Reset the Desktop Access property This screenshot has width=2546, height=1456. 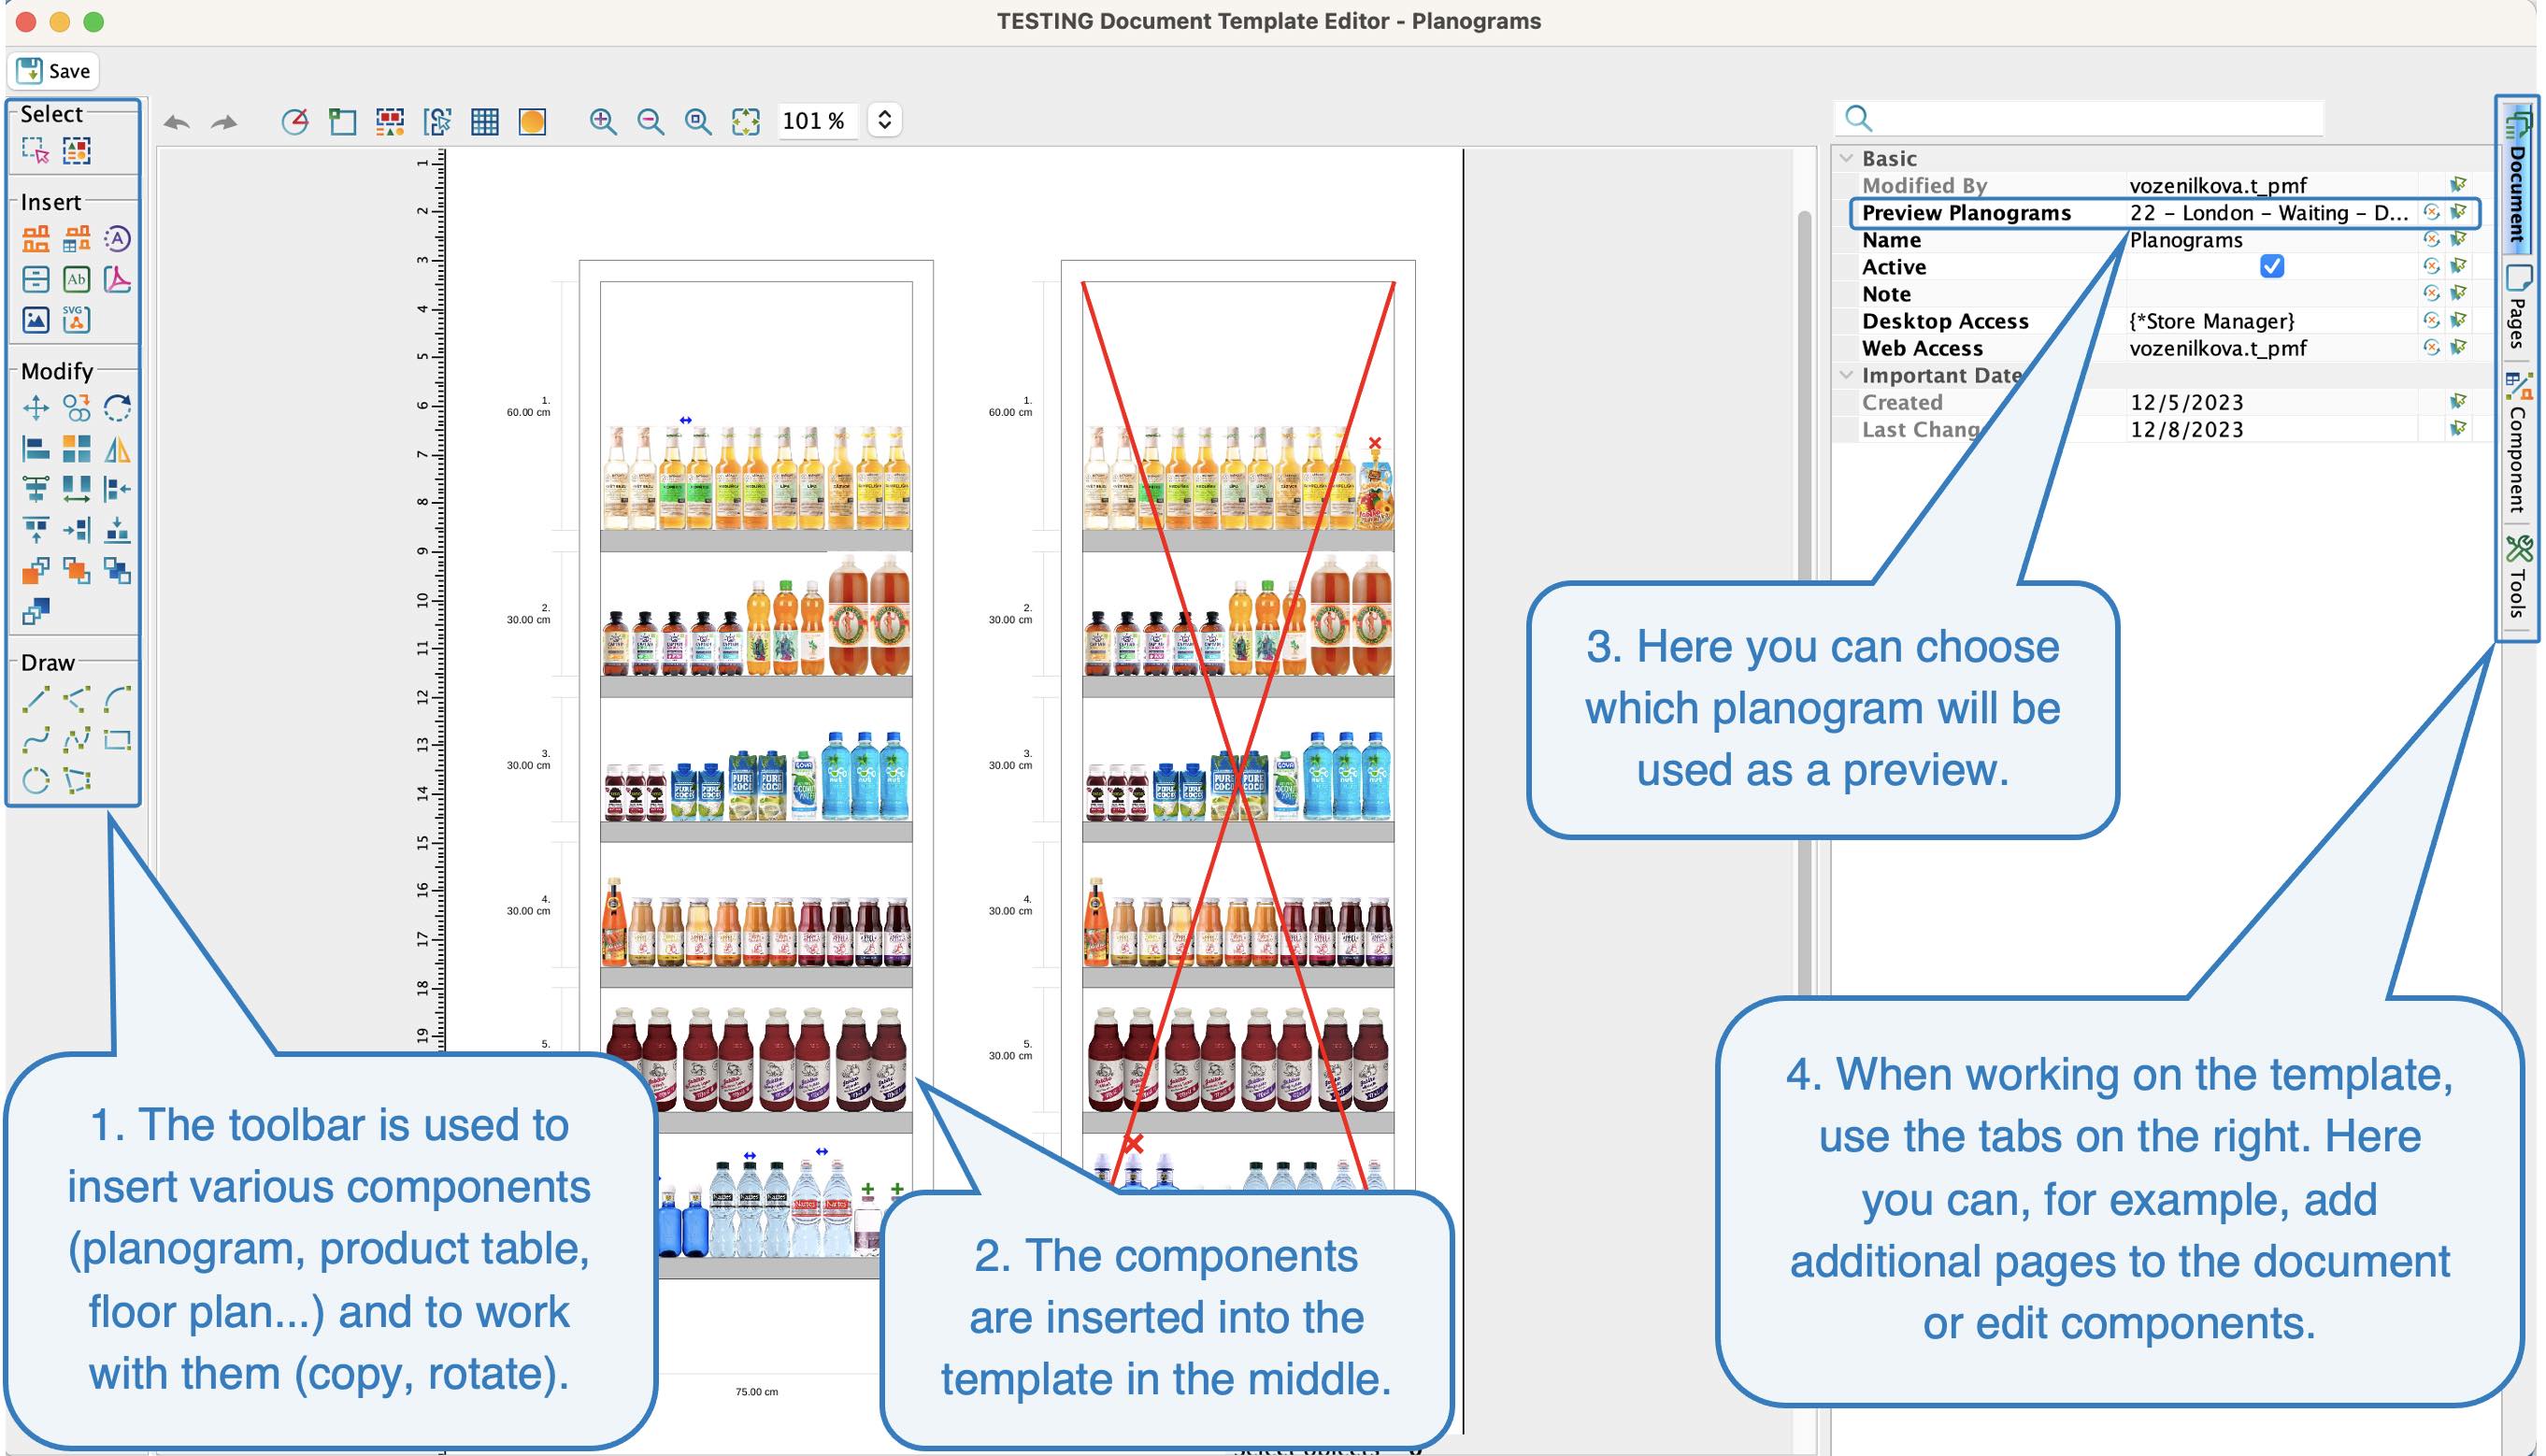click(2431, 320)
